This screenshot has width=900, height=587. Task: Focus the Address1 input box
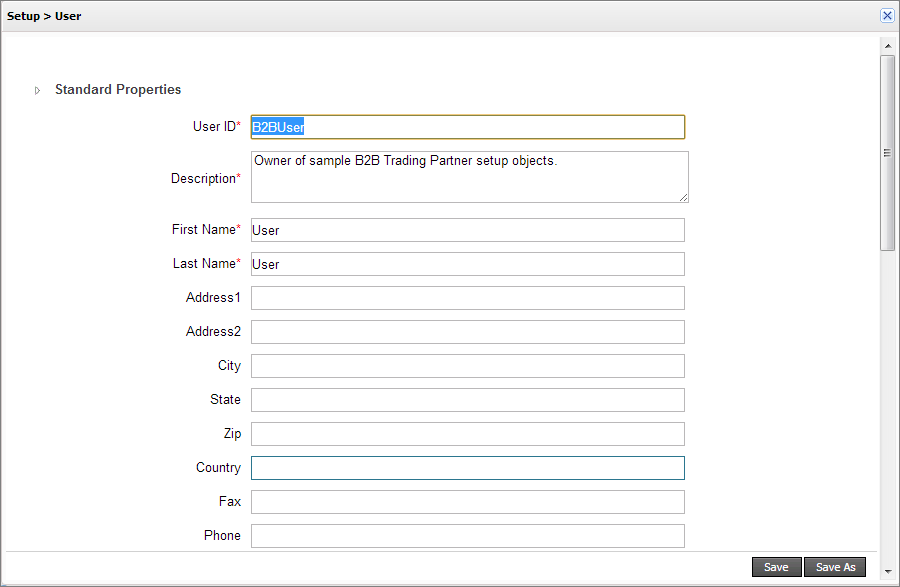click(467, 298)
